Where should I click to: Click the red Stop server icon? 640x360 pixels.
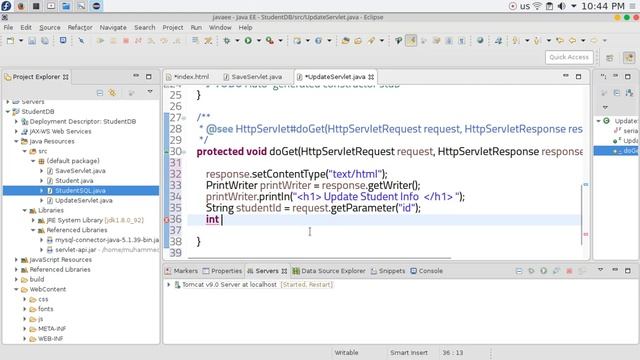pos(569,271)
